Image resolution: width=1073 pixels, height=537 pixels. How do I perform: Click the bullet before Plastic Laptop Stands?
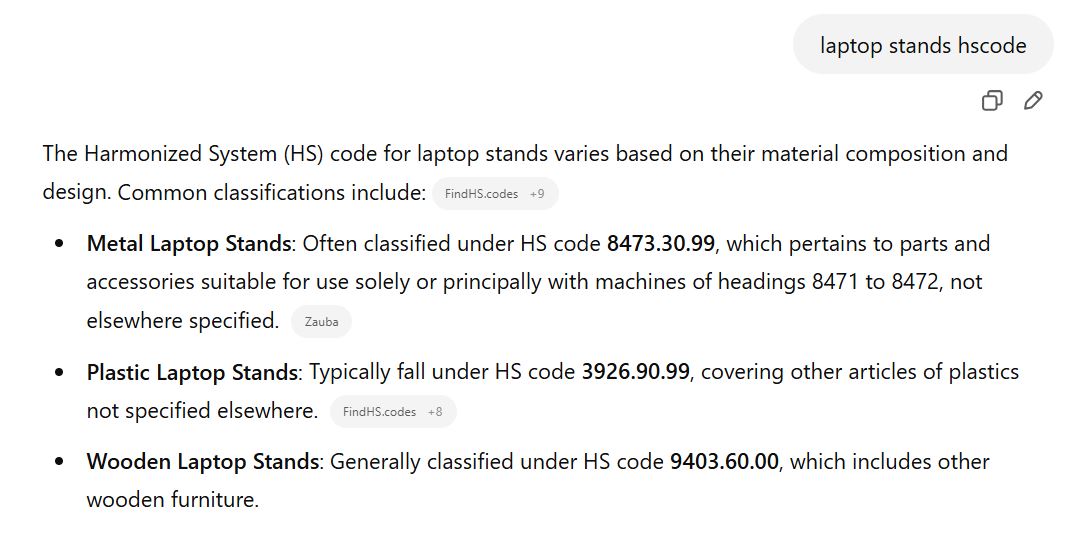tap(60, 372)
